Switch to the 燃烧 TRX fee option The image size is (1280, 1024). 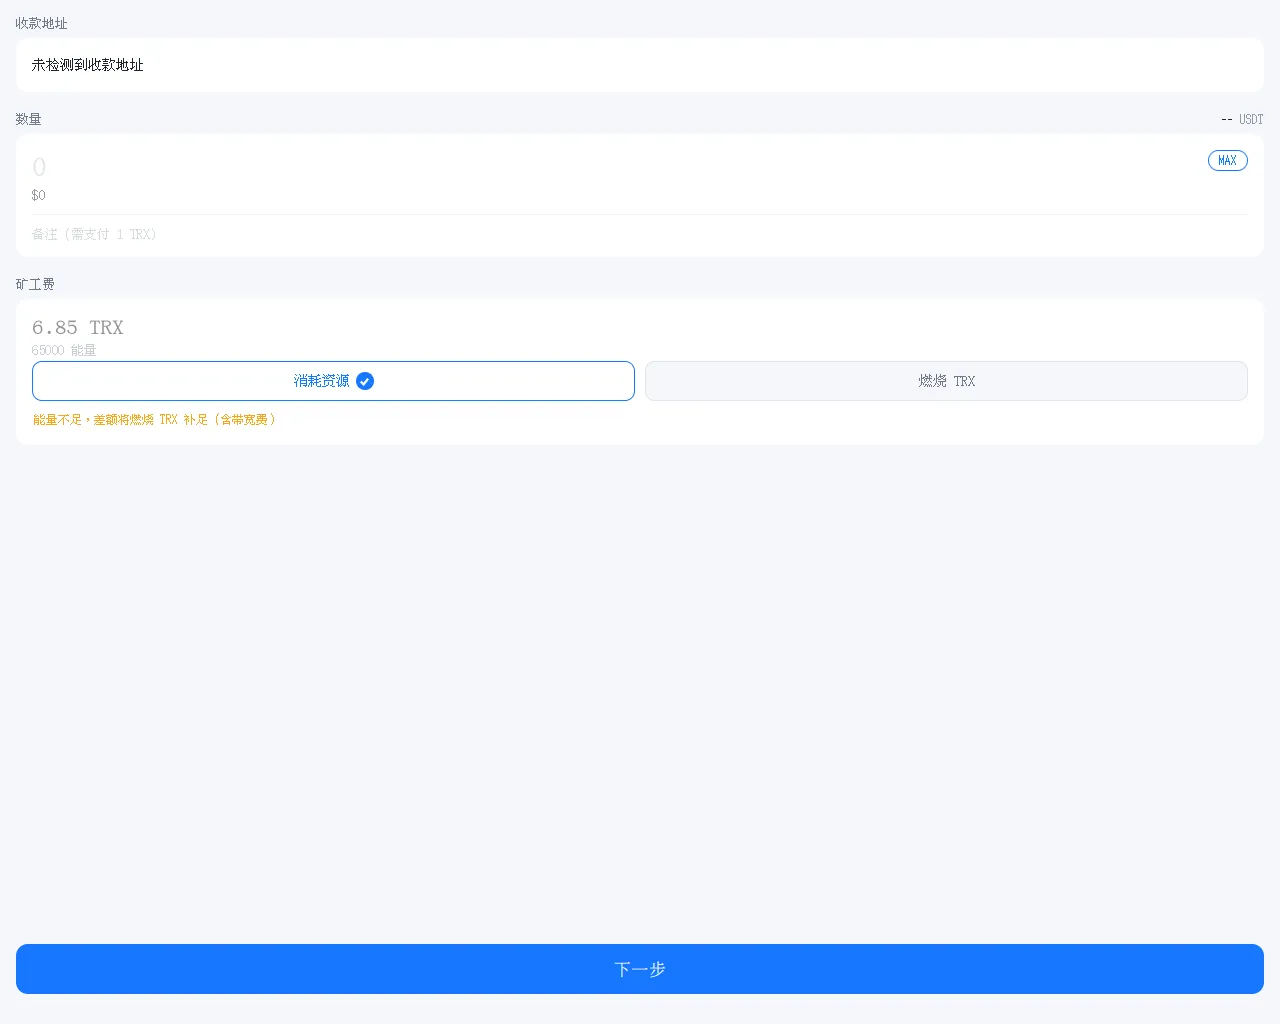pyautogui.click(x=946, y=381)
